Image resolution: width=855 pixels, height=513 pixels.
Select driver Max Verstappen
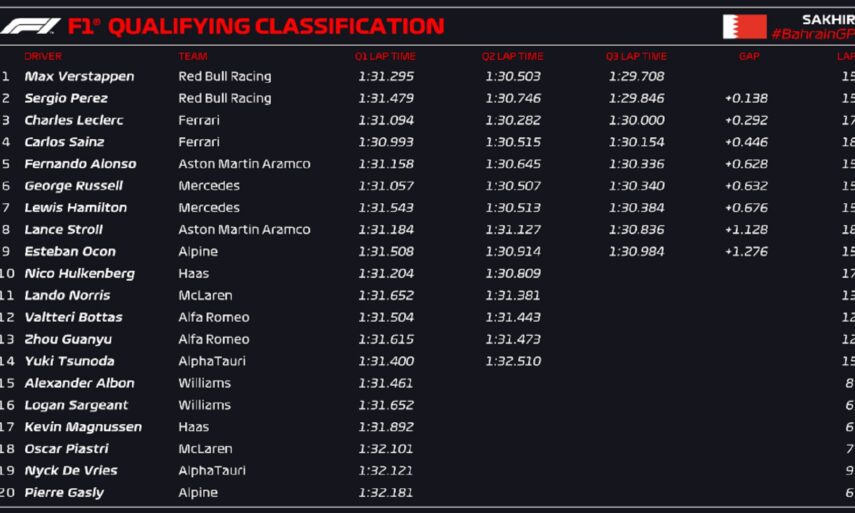click(x=79, y=76)
